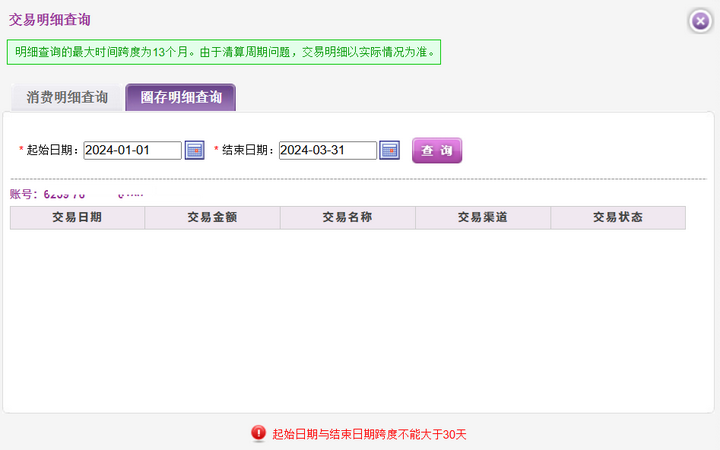Screen dimensions: 720x450
Task: Select the 交易名称 column header
Action: click(347, 217)
